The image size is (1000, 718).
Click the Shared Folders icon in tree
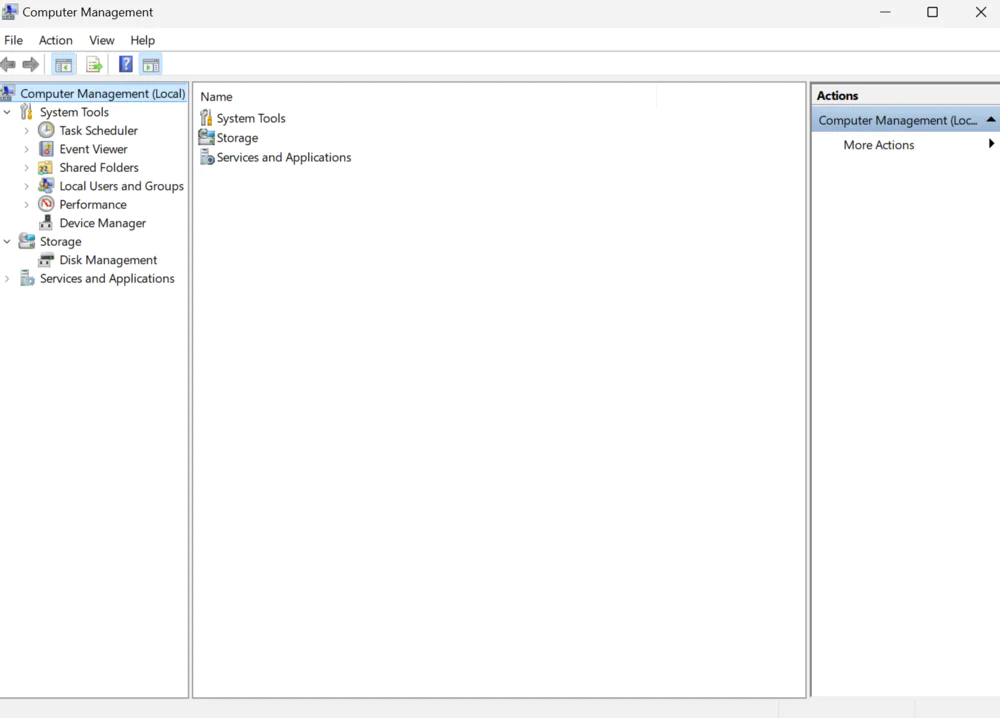[x=45, y=168]
